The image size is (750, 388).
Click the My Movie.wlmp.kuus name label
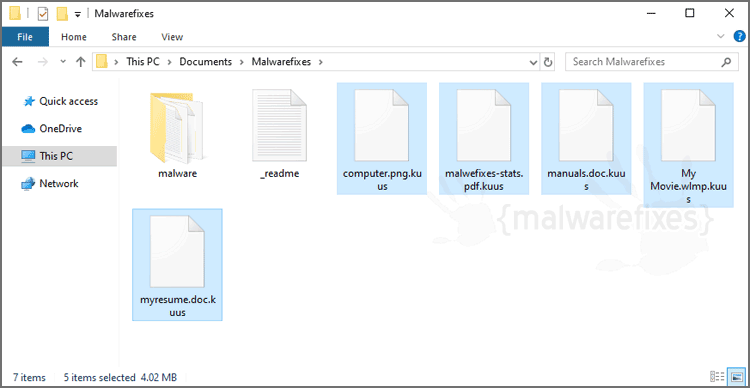coord(689,186)
